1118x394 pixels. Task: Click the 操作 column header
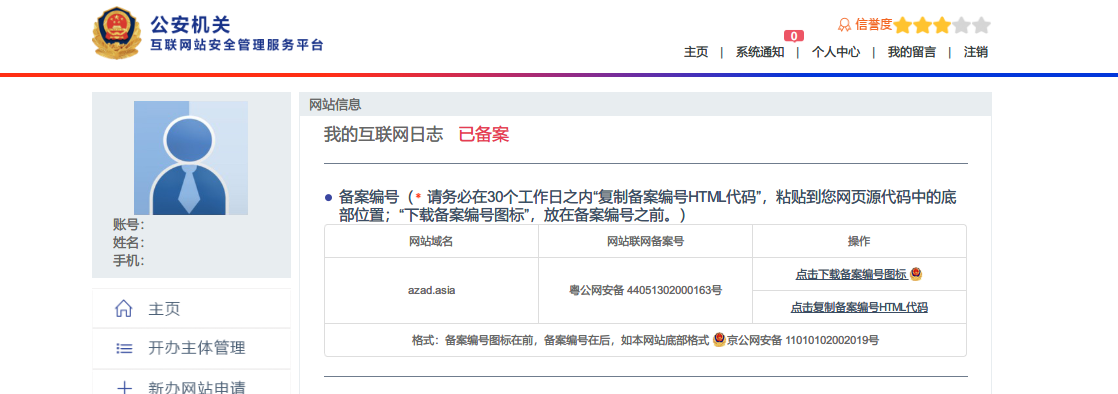click(859, 241)
